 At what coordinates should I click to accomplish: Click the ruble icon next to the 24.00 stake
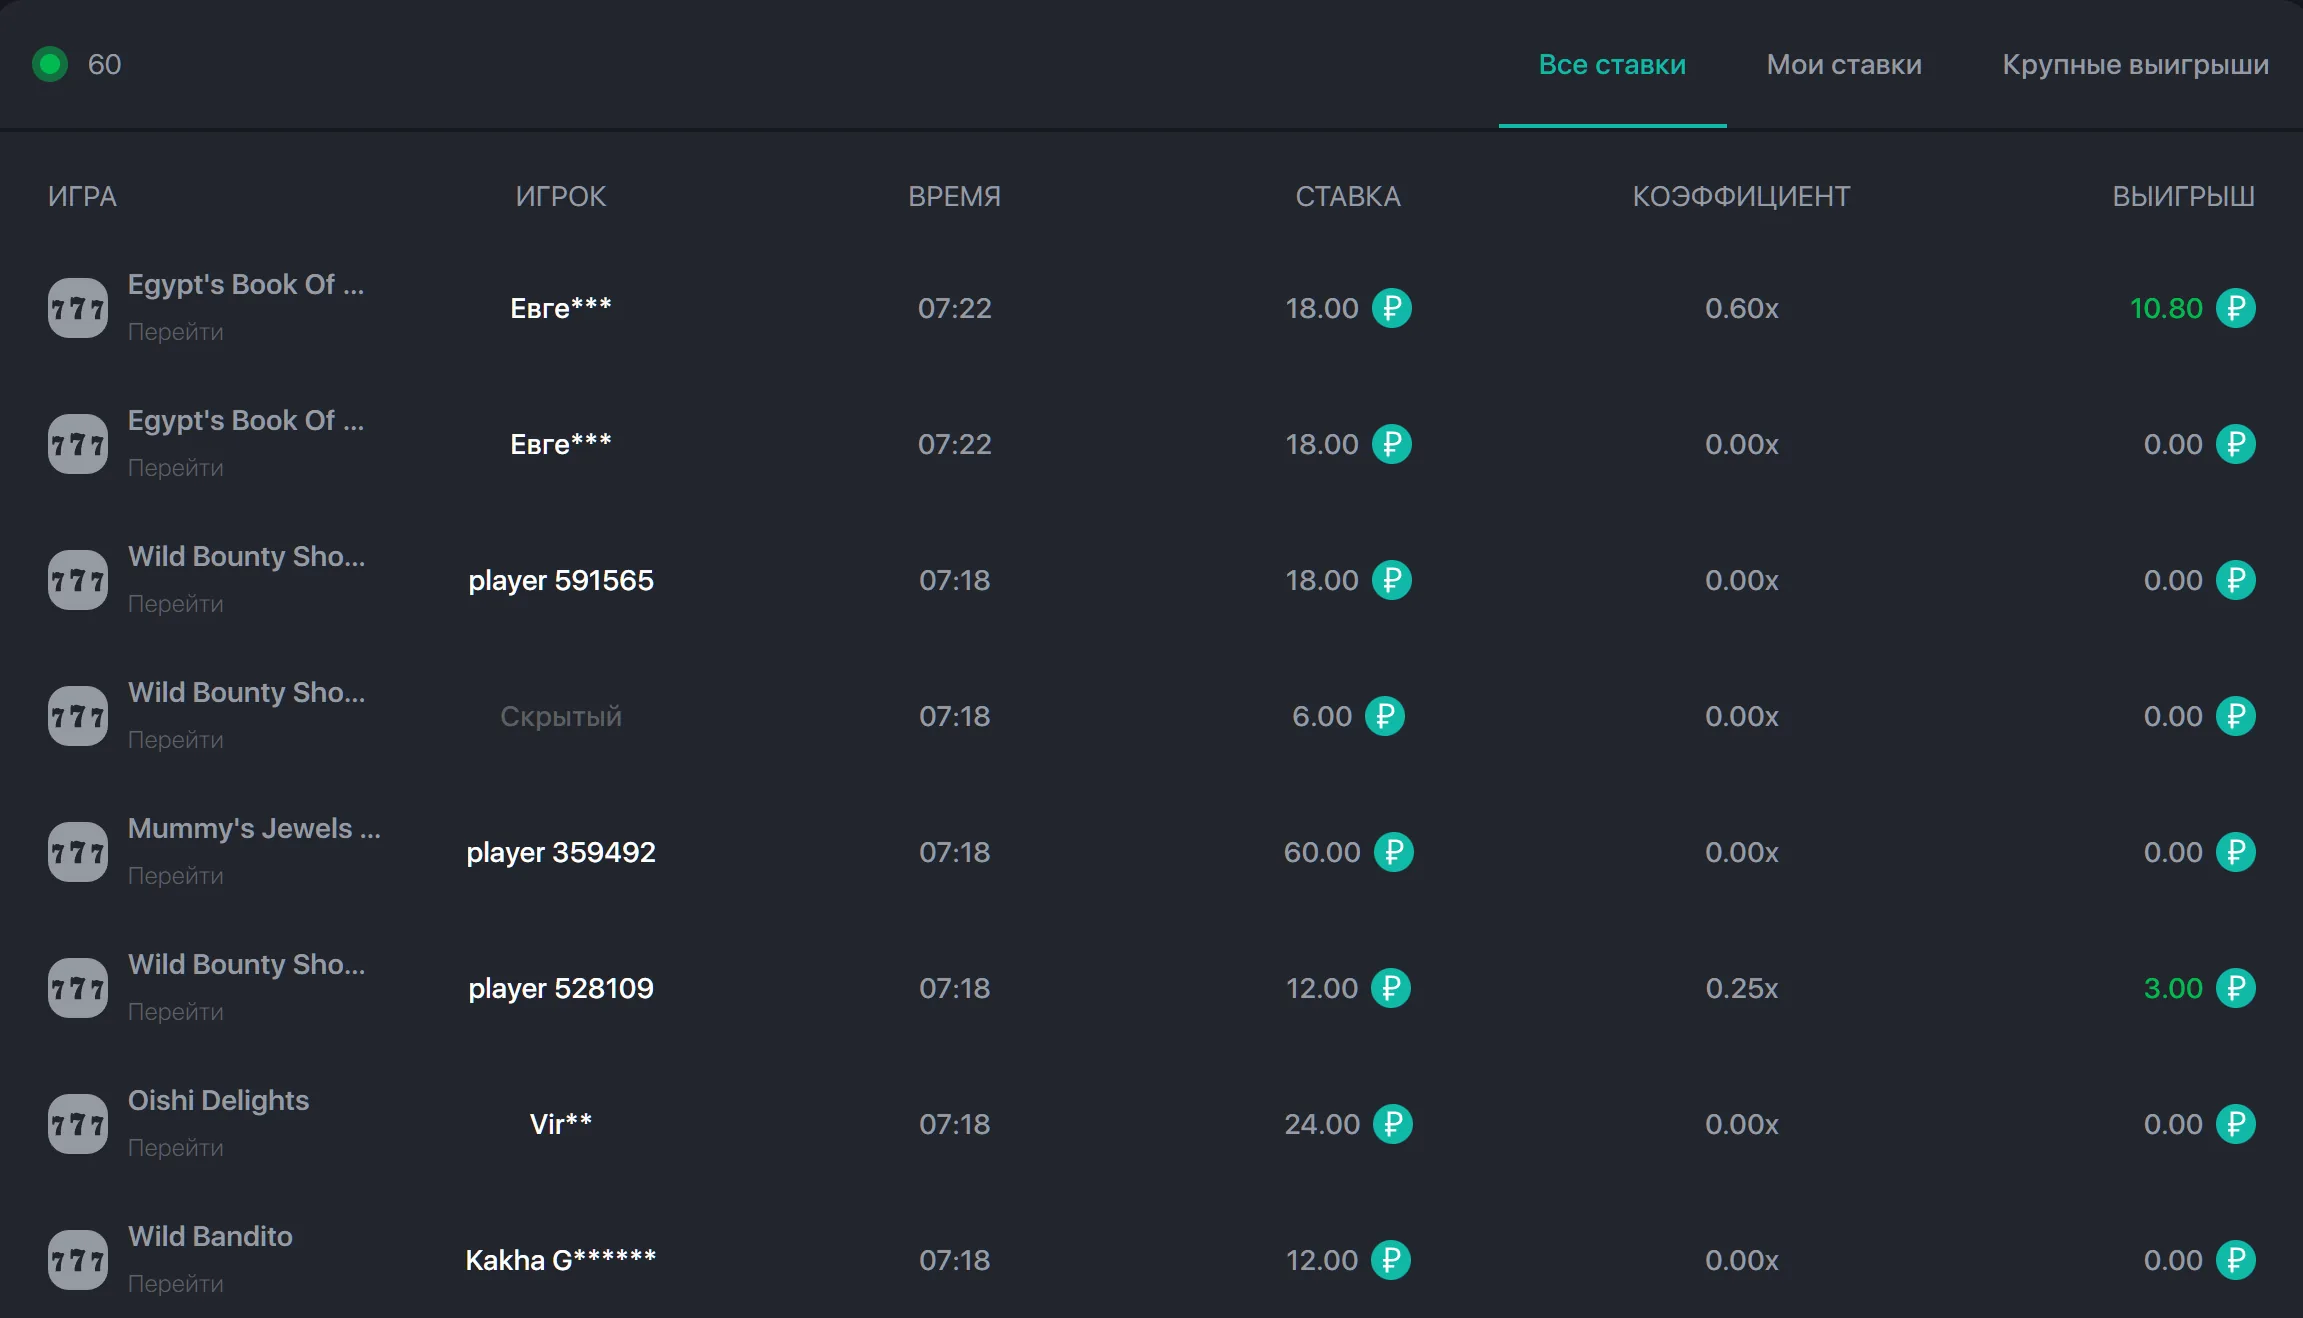click(x=1392, y=1124)
